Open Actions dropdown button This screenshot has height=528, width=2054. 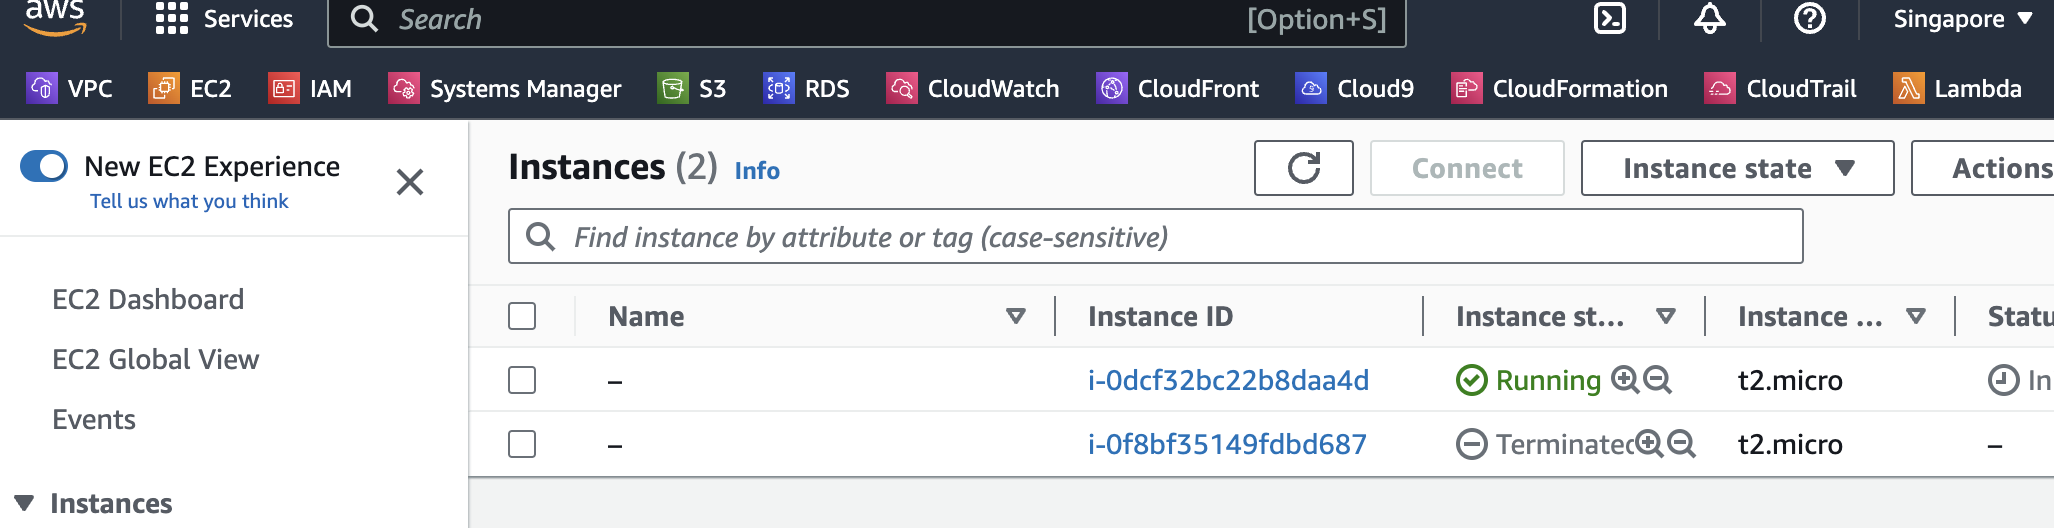click(1984, 168)
